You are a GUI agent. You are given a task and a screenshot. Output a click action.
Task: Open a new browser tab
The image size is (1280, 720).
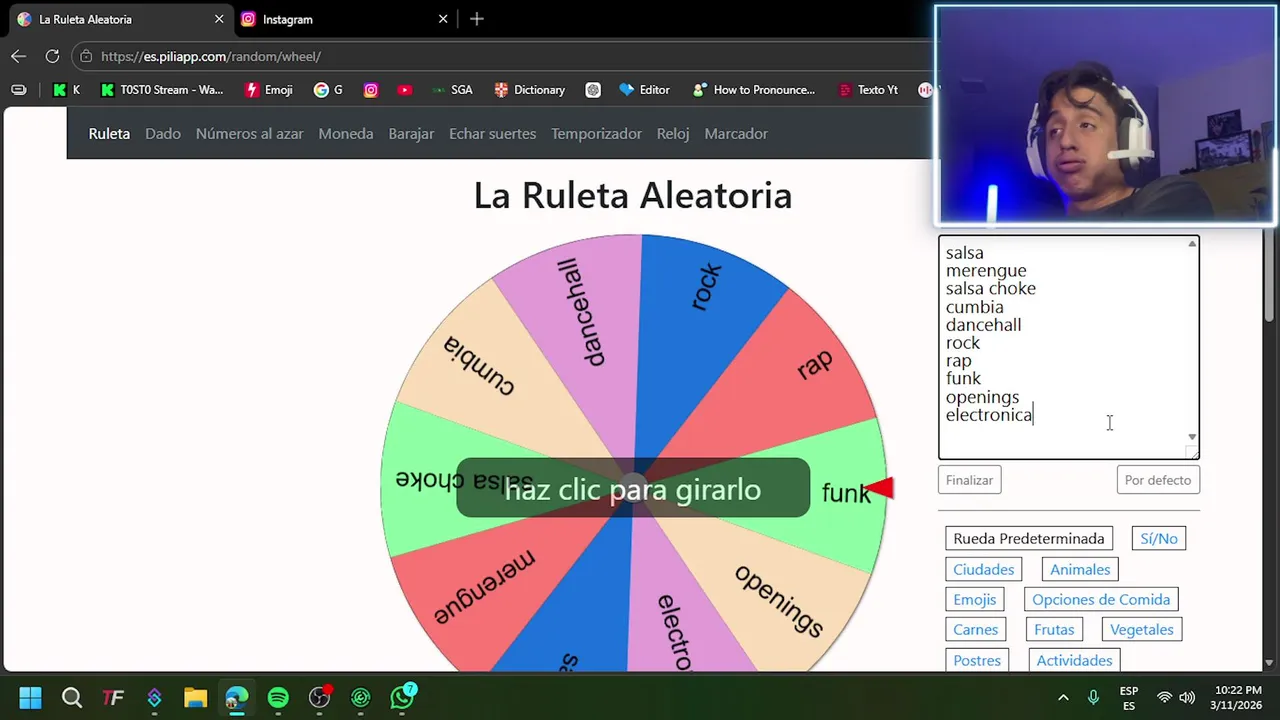tap(477, 19)
